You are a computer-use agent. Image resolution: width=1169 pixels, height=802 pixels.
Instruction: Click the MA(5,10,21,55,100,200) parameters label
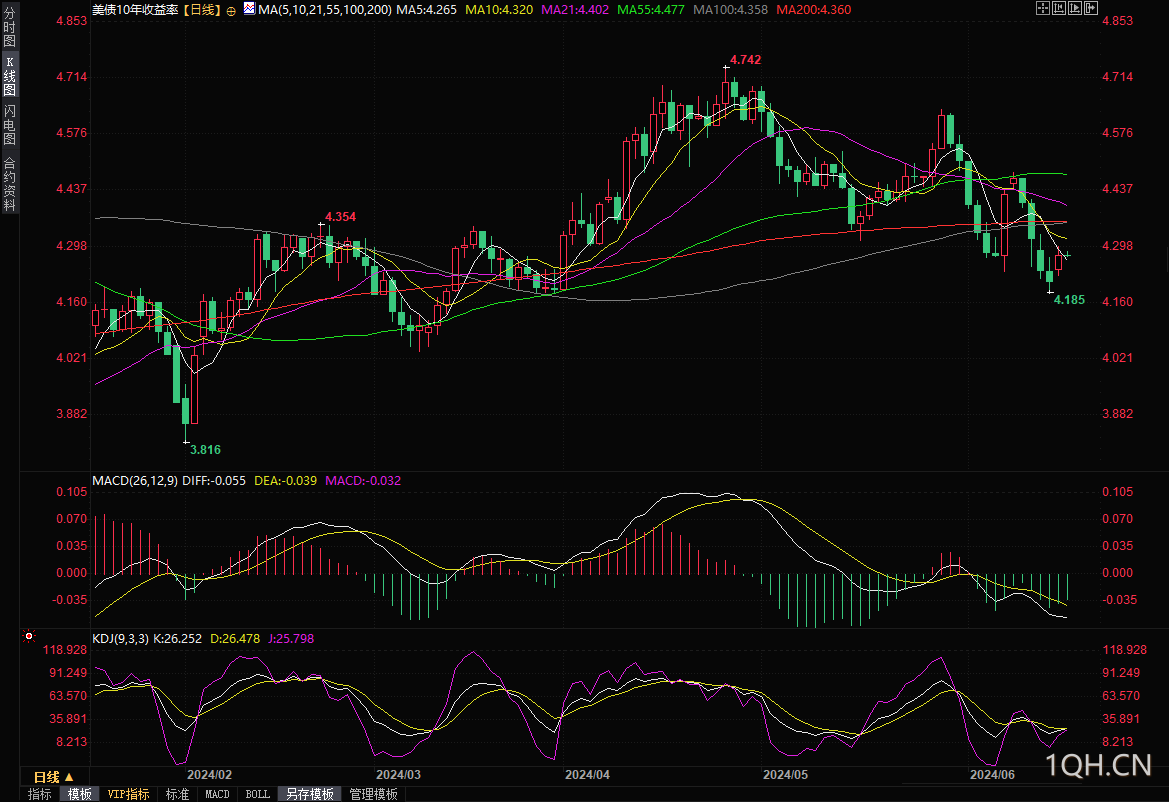point(324,10)
